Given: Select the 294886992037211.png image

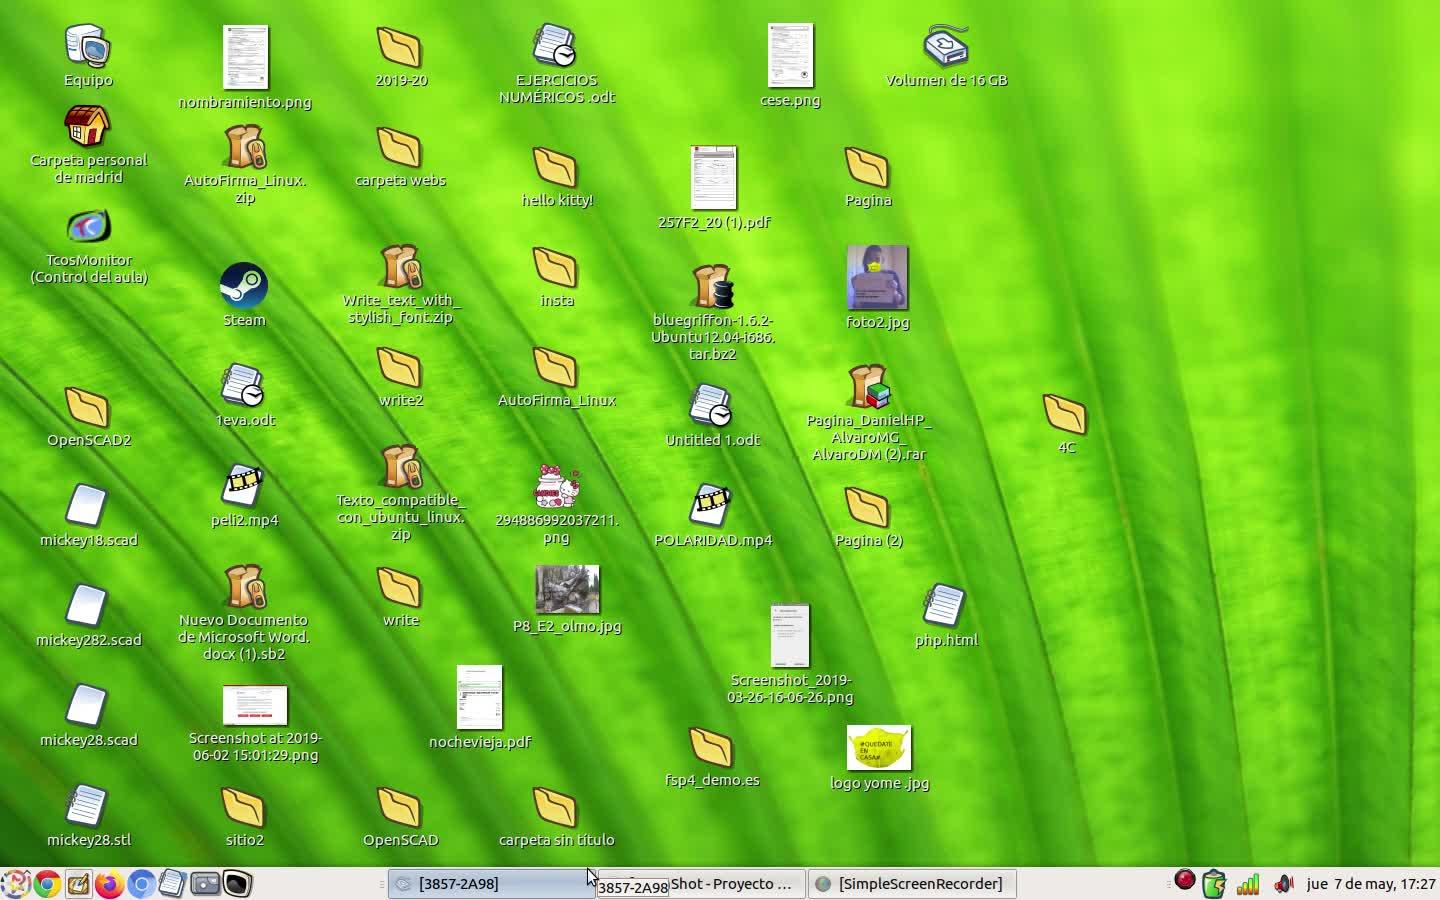Looking at the screenshot, I should tap(556, 487).
